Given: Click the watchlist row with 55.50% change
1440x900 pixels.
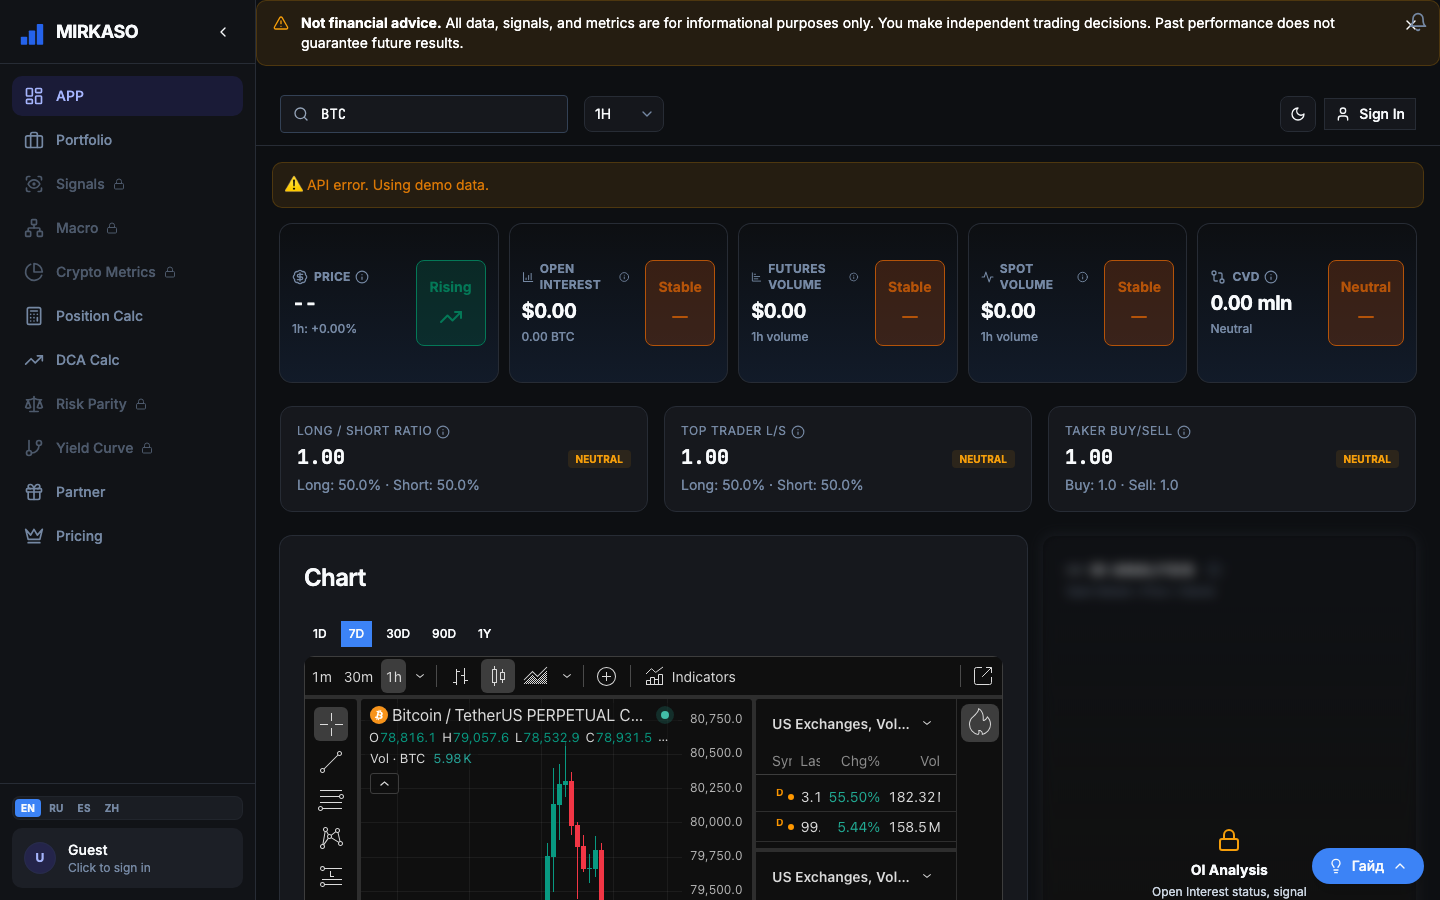Looking at the screenshot, I should tap(856, 797).
